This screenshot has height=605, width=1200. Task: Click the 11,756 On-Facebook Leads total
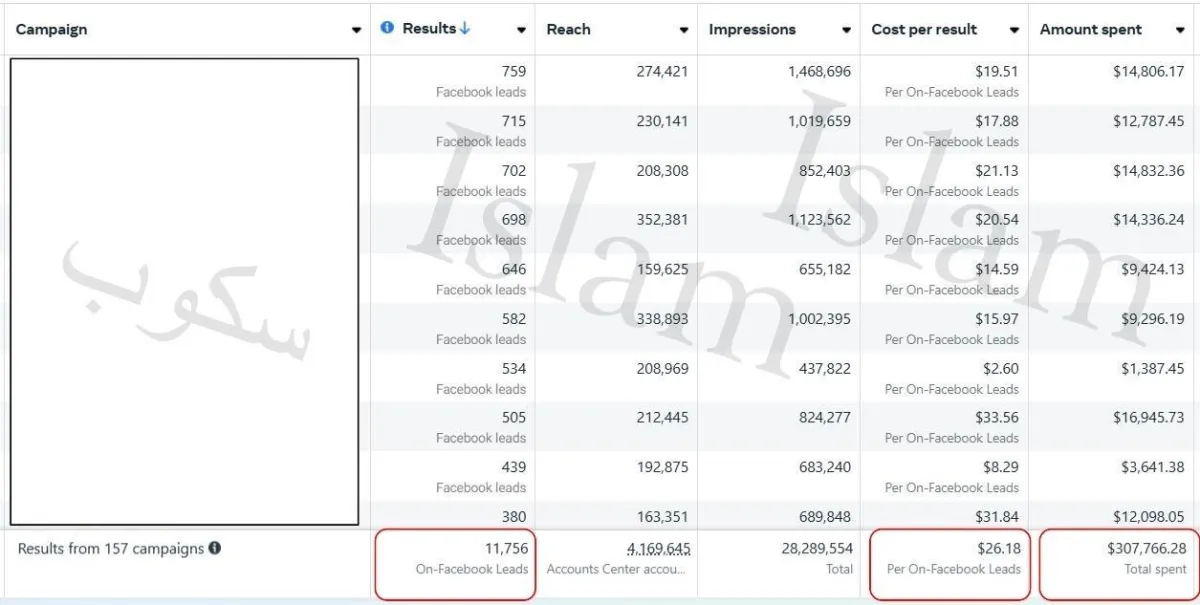tap(504, 549)
